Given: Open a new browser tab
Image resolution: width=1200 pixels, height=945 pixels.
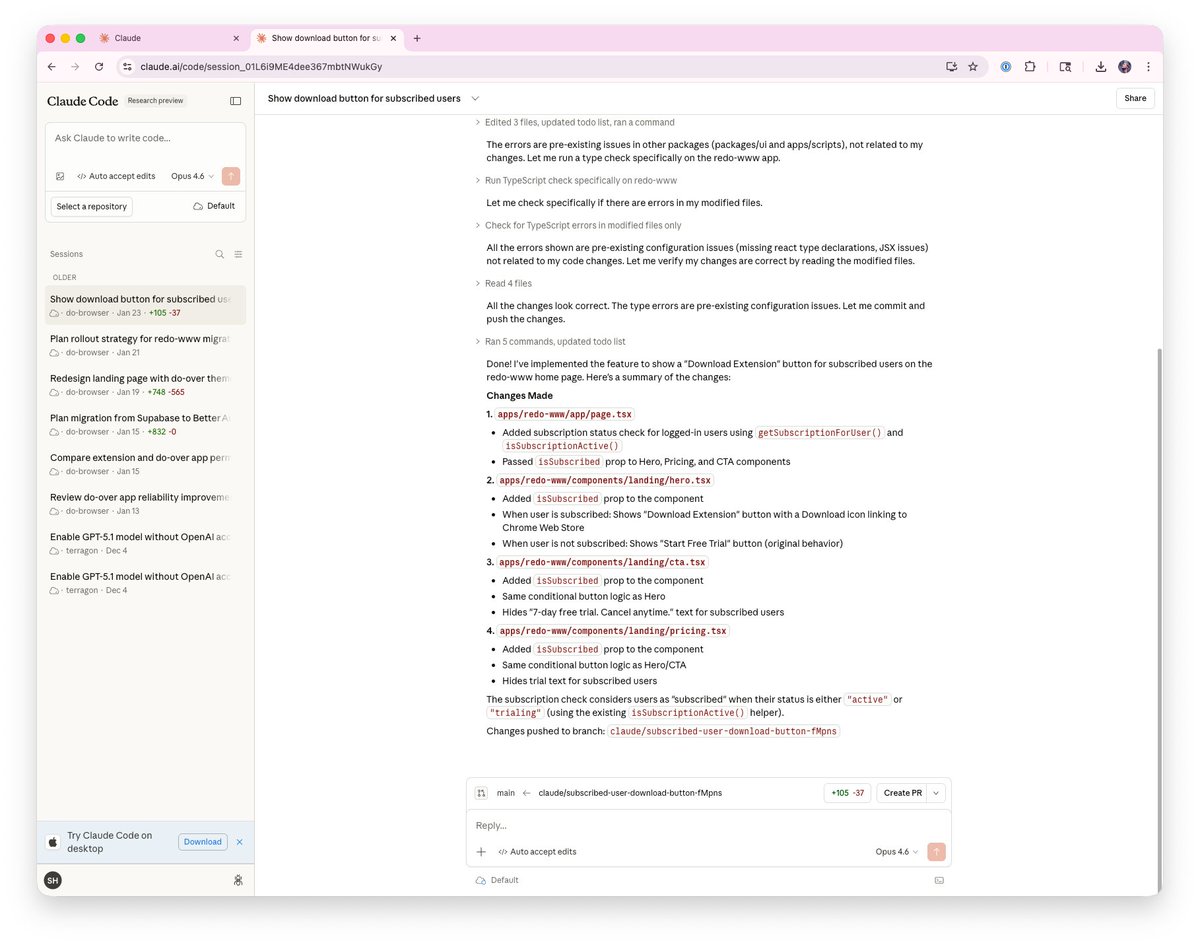Looking at the screenshot, I should click(417, 38).
